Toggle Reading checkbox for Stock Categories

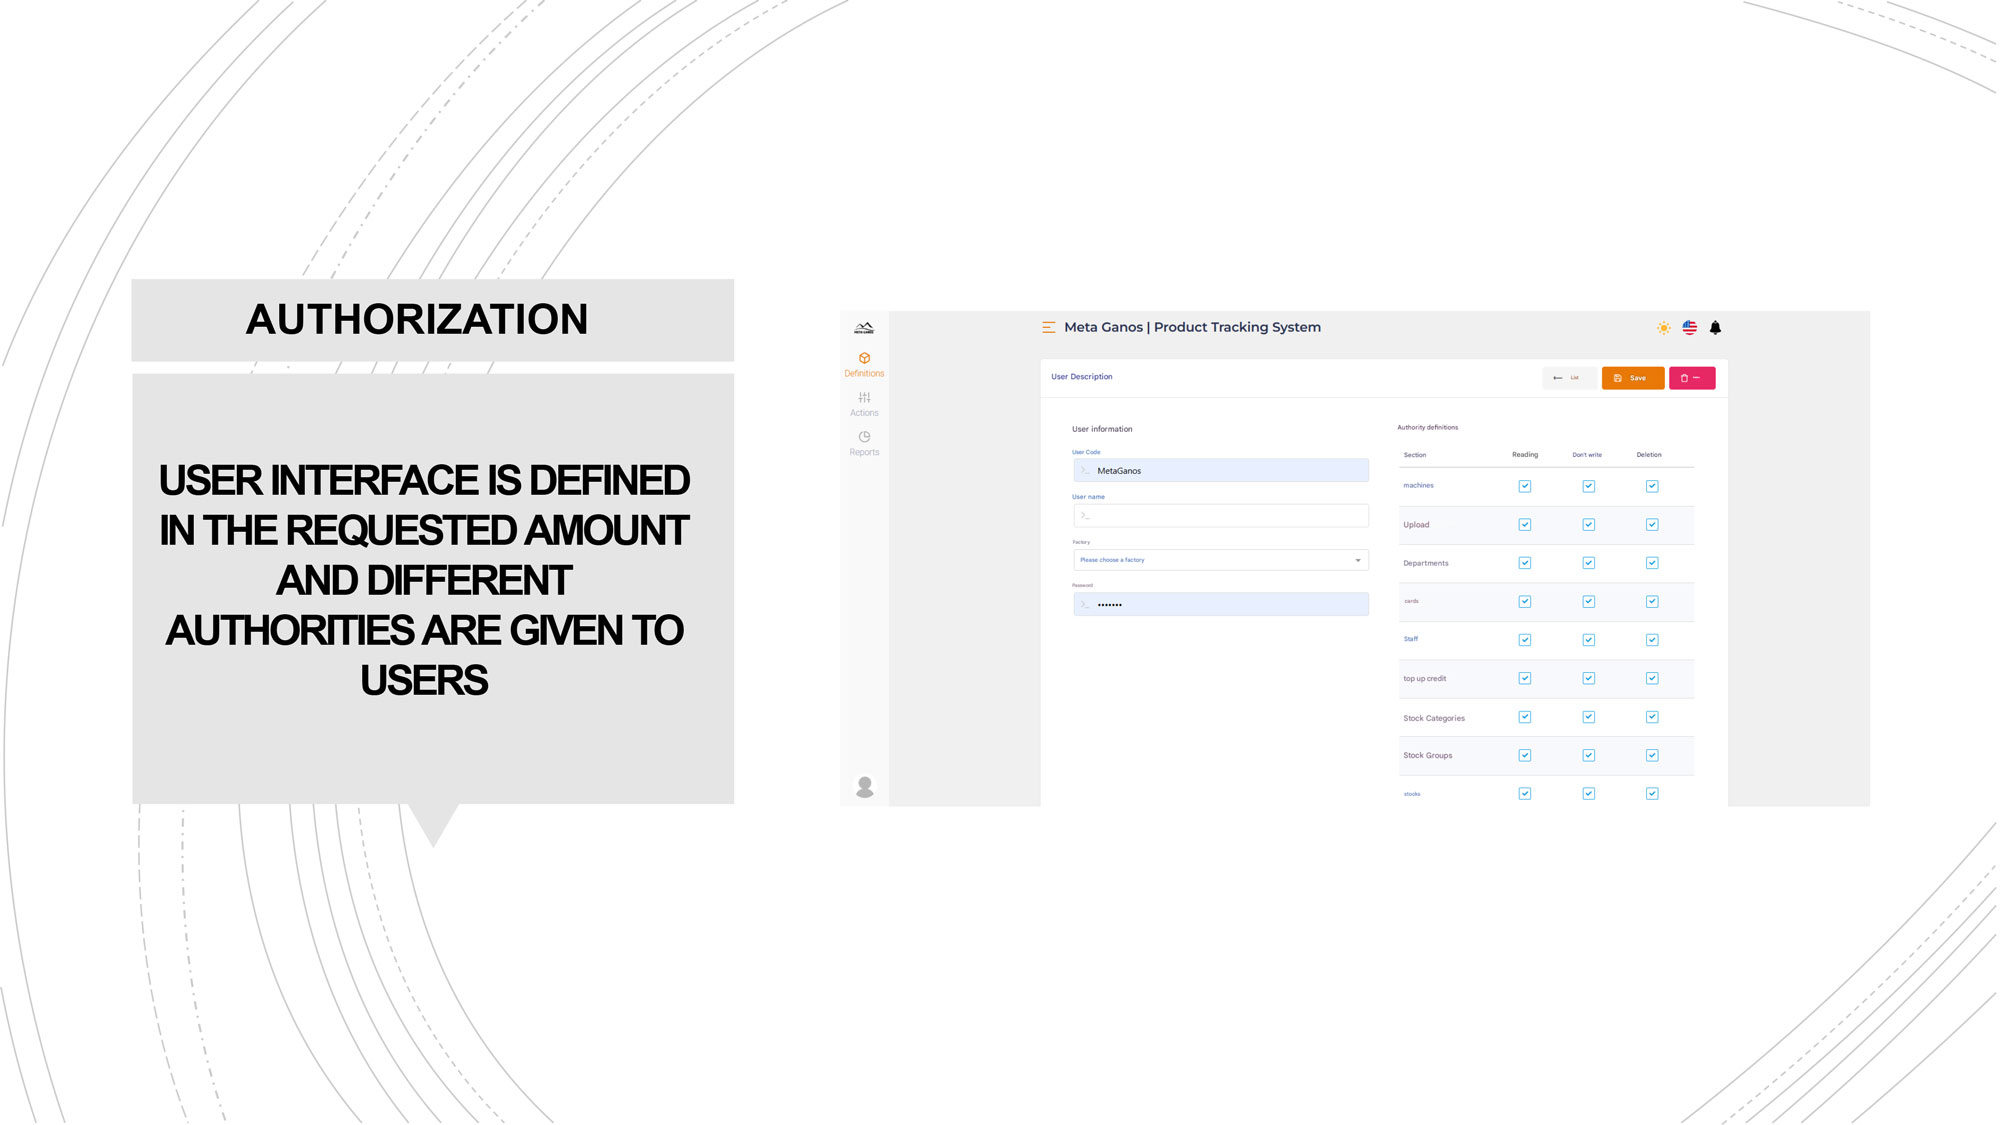coord(1525,717)
